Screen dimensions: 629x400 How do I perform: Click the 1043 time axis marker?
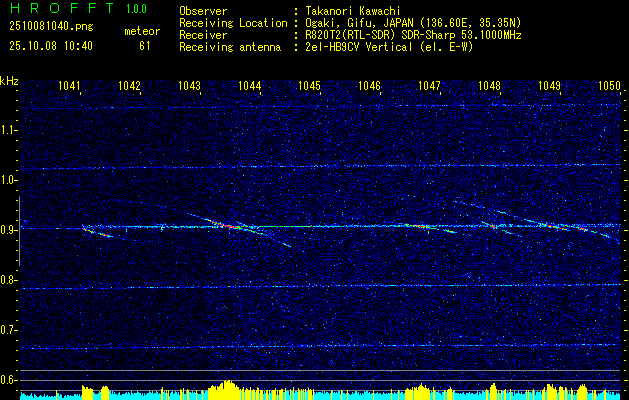(189, 85)
